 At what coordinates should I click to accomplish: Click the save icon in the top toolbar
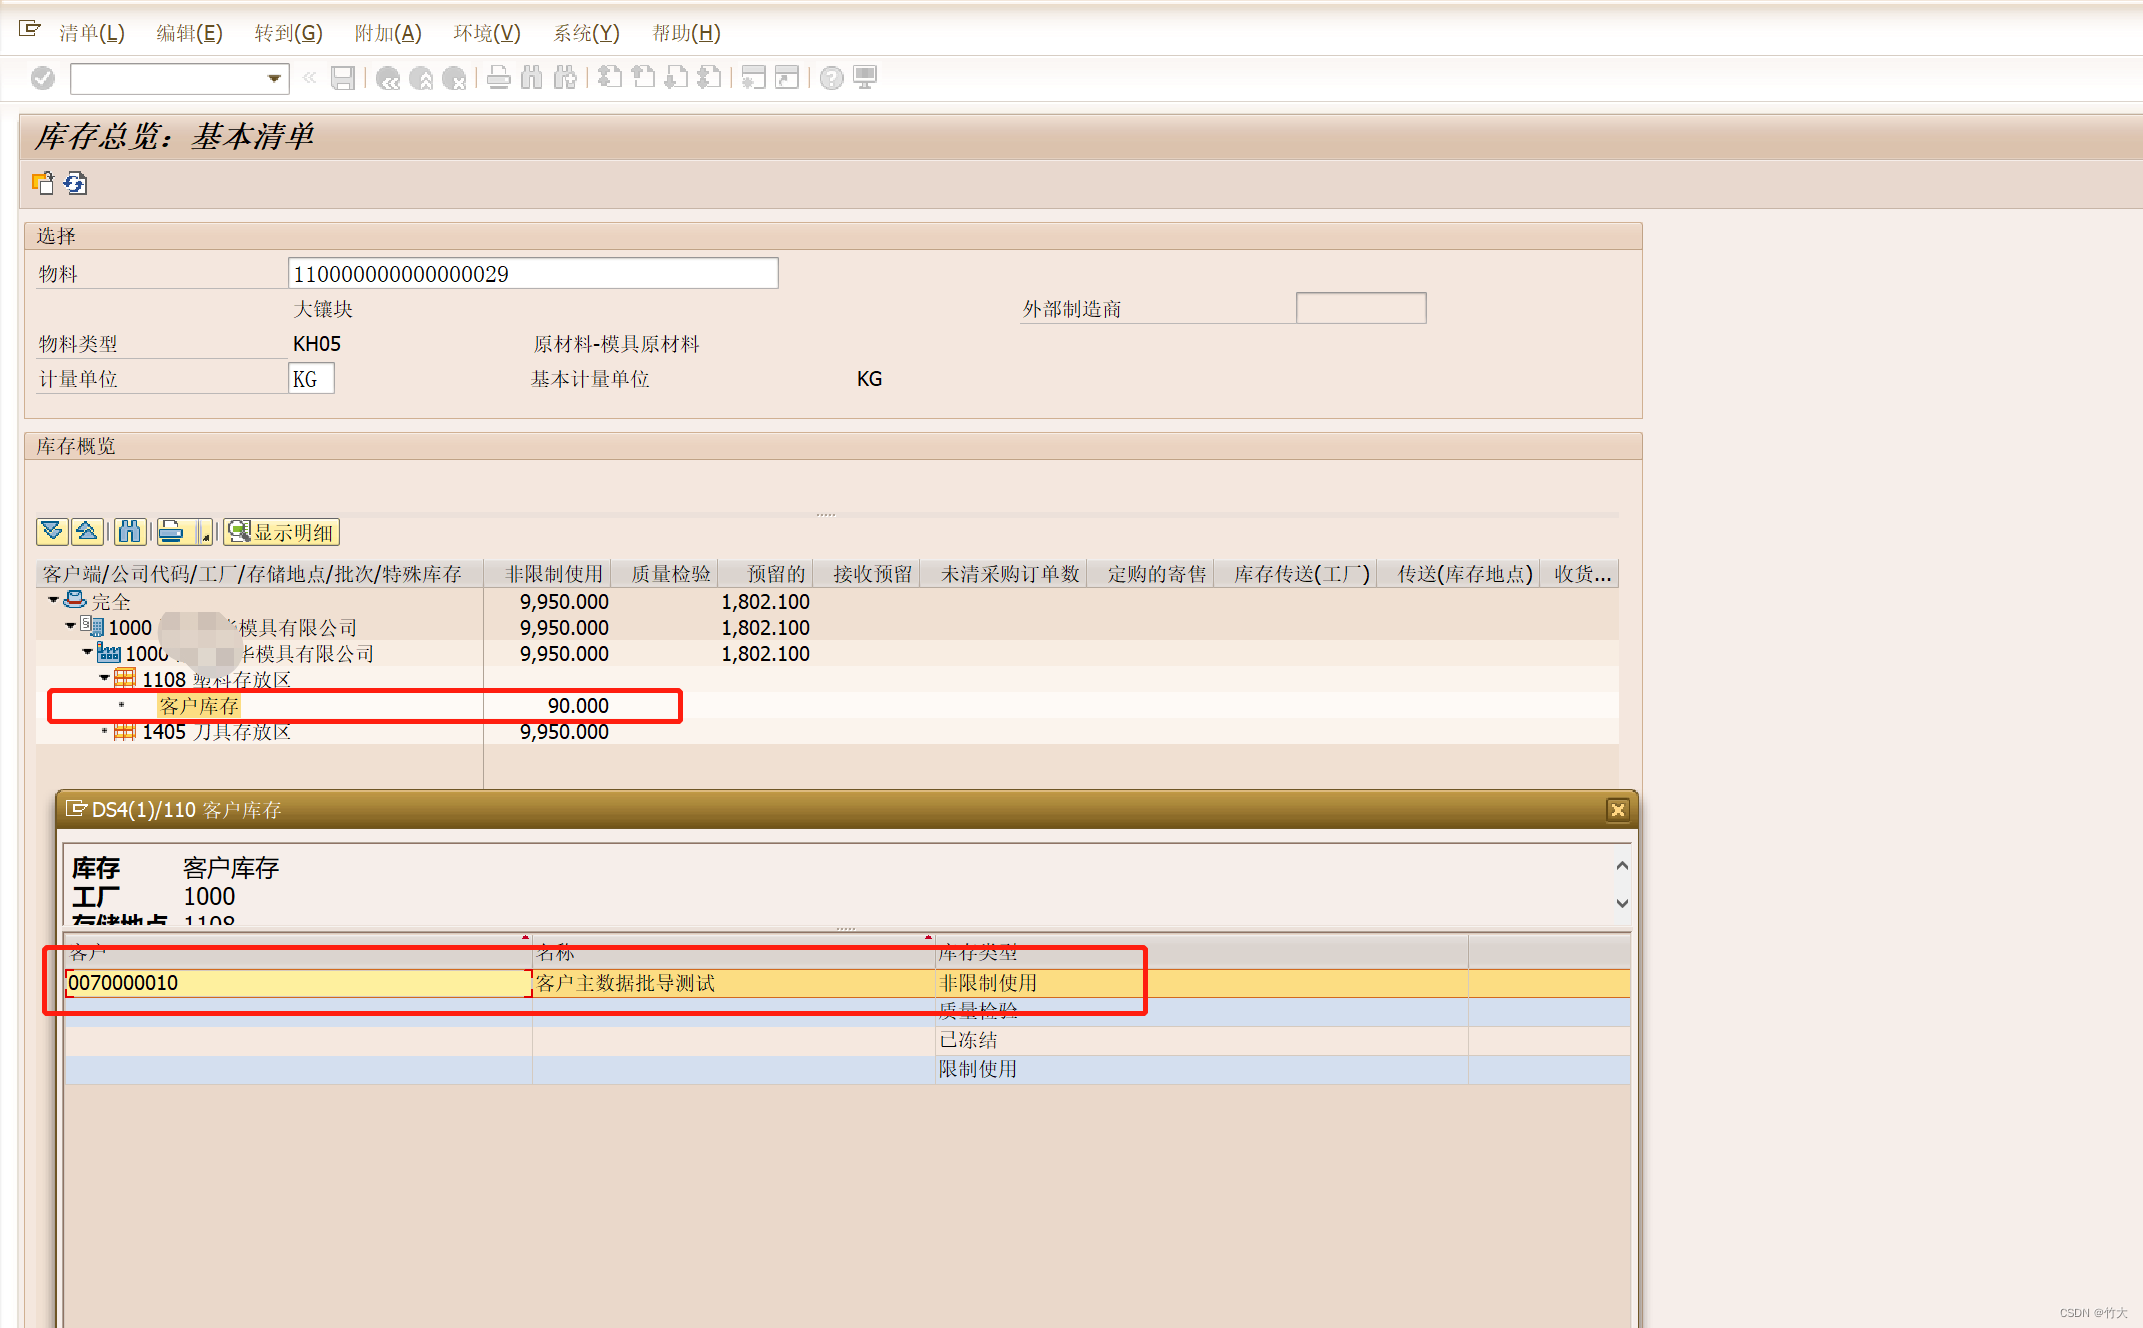[343, 78]
